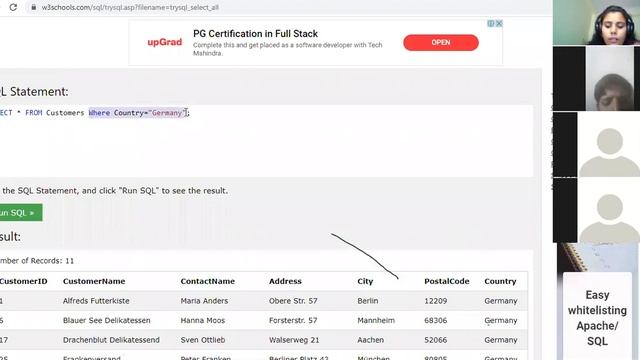Screen dimensions: 640x360
Task: Click inside the SQL statement editor
Action: click(x=267, y=141)
